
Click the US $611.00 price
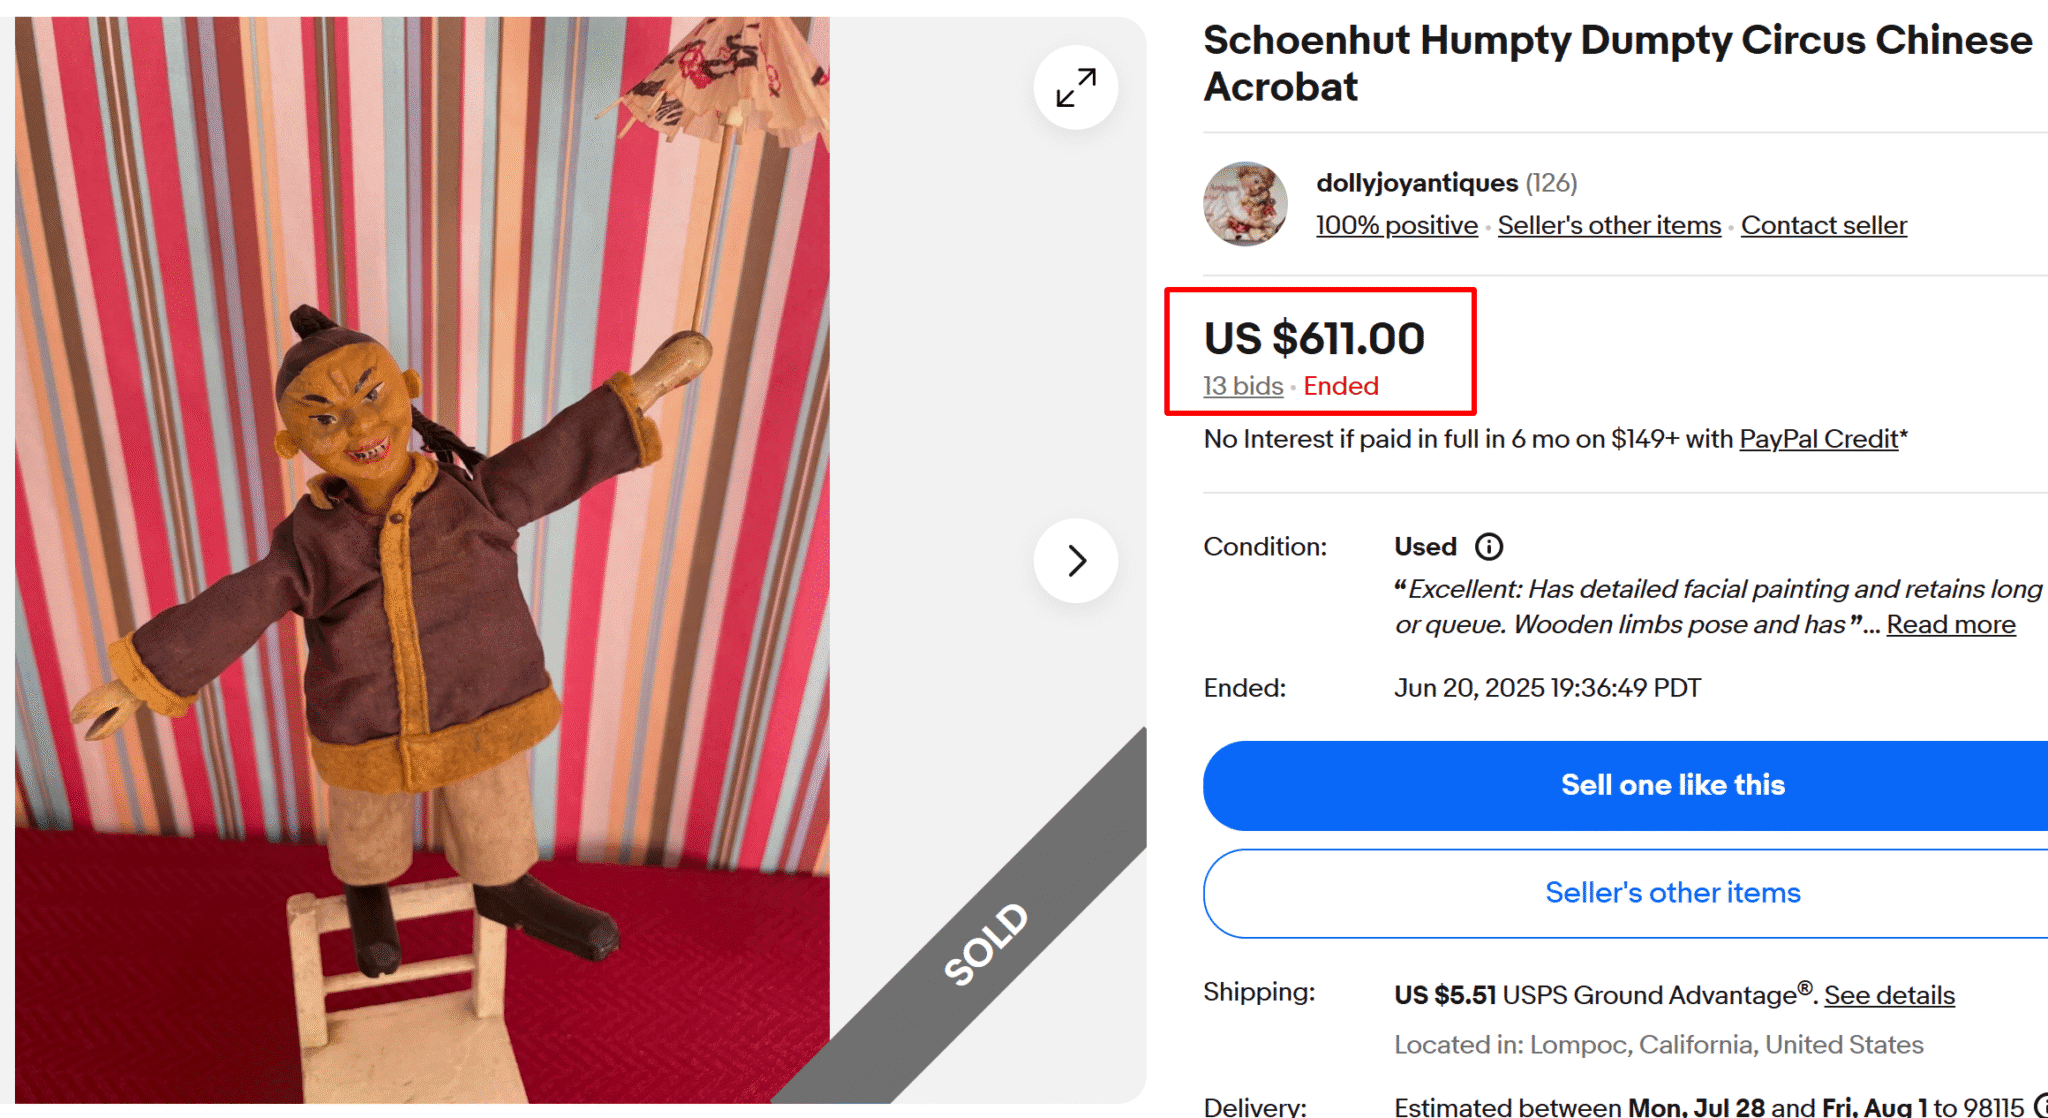[1314, 339]
